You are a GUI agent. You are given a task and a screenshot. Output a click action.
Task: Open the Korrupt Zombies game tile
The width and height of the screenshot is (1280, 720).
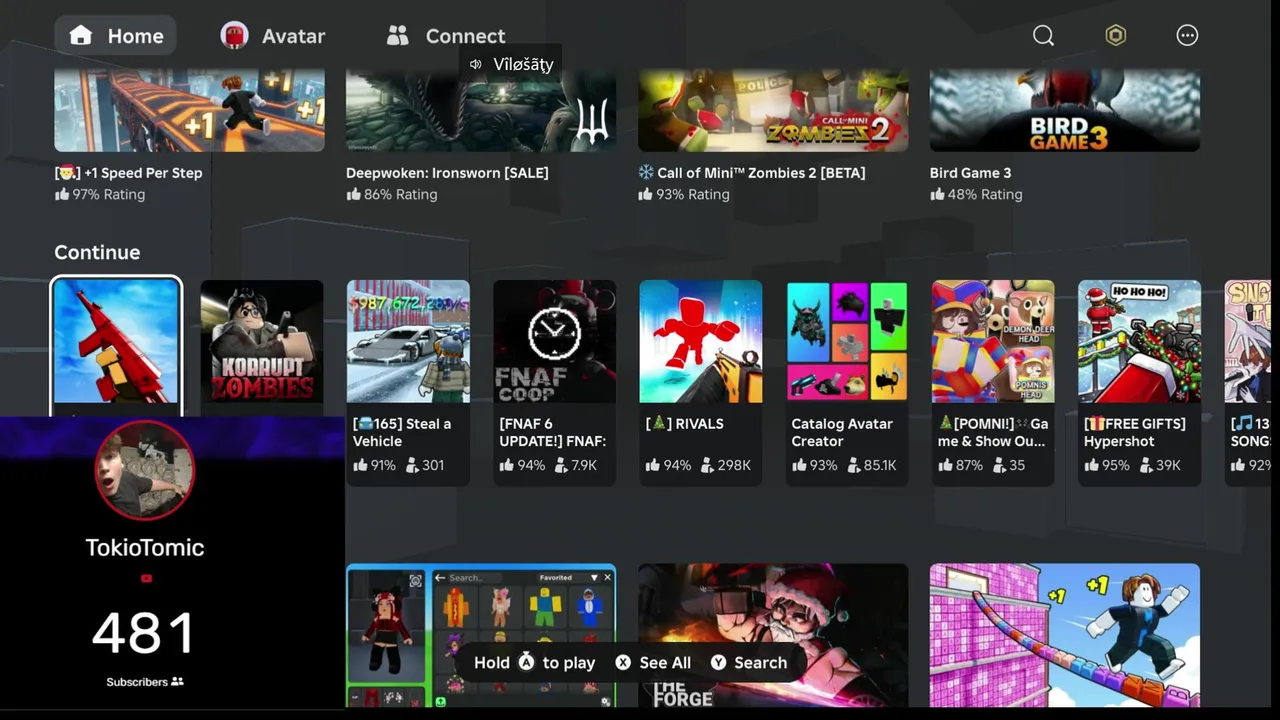point(262,342)
